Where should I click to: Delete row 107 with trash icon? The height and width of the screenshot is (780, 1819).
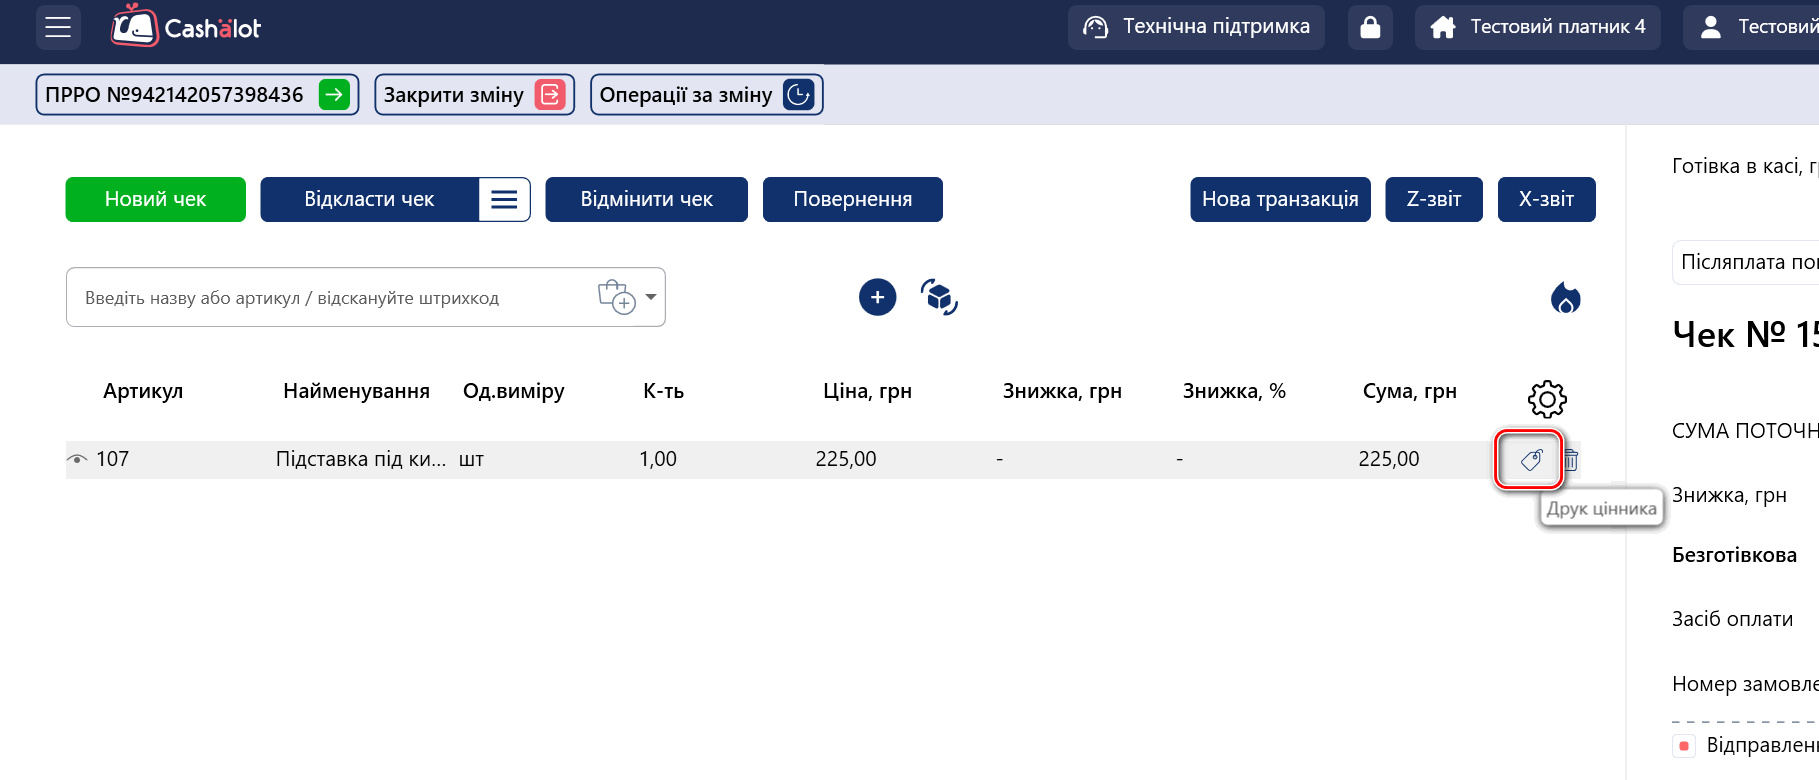pyautogui.click(x=1571, y=460)
